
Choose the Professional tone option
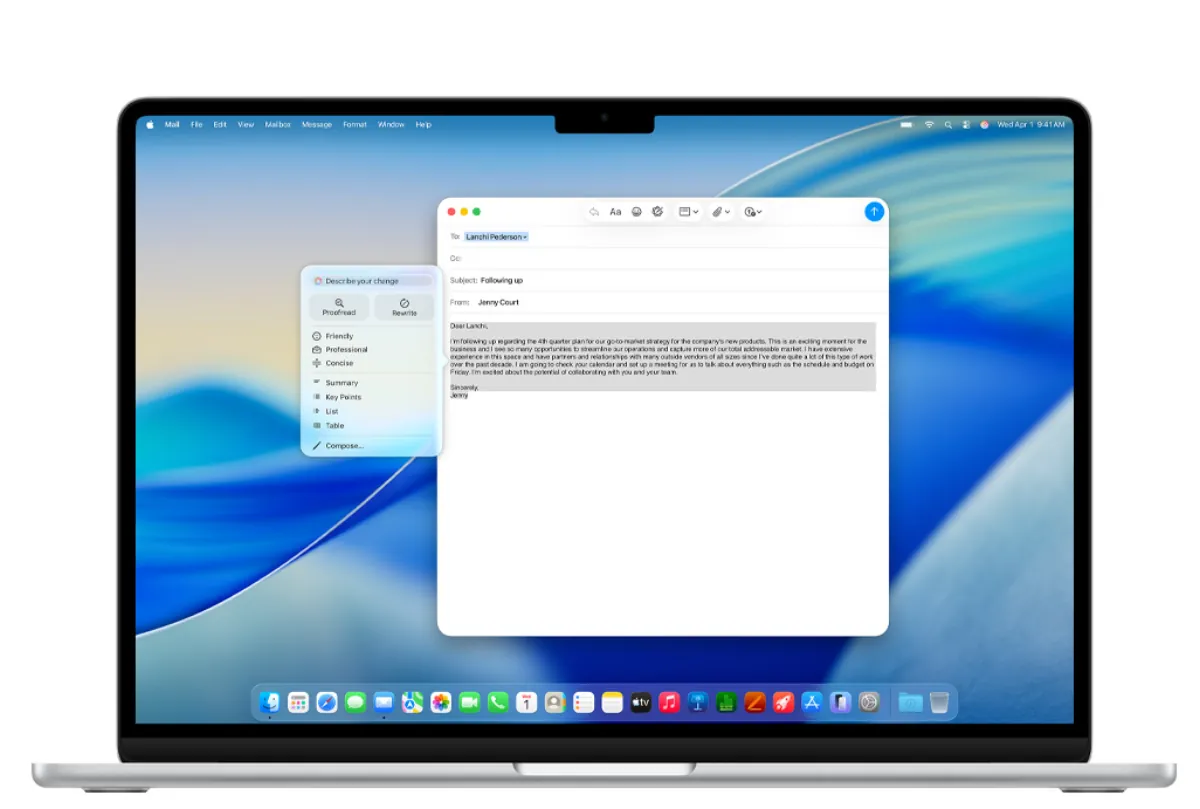(x=340, y=350)
